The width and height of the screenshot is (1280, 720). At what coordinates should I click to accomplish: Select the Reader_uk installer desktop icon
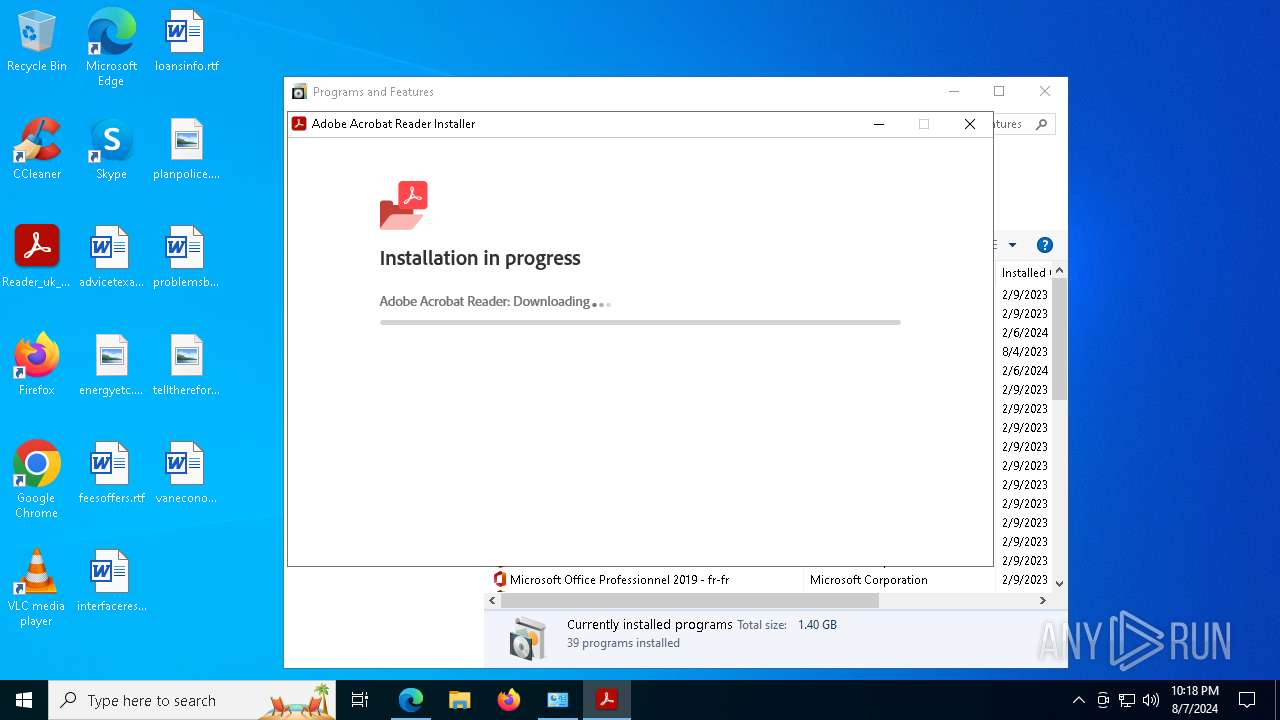tap(37, 257)
